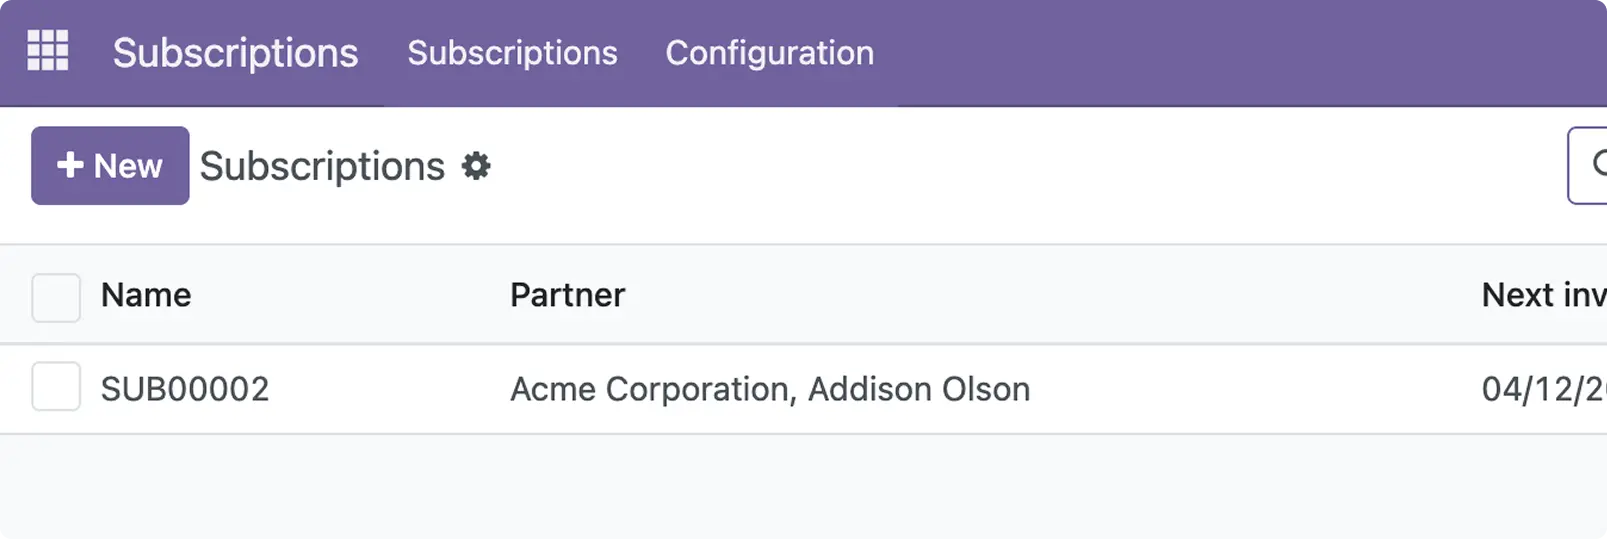Click Acme Corporation, Addison Olson partner cell
Screen dimensions: 1607x539
[x=769, y=389]
